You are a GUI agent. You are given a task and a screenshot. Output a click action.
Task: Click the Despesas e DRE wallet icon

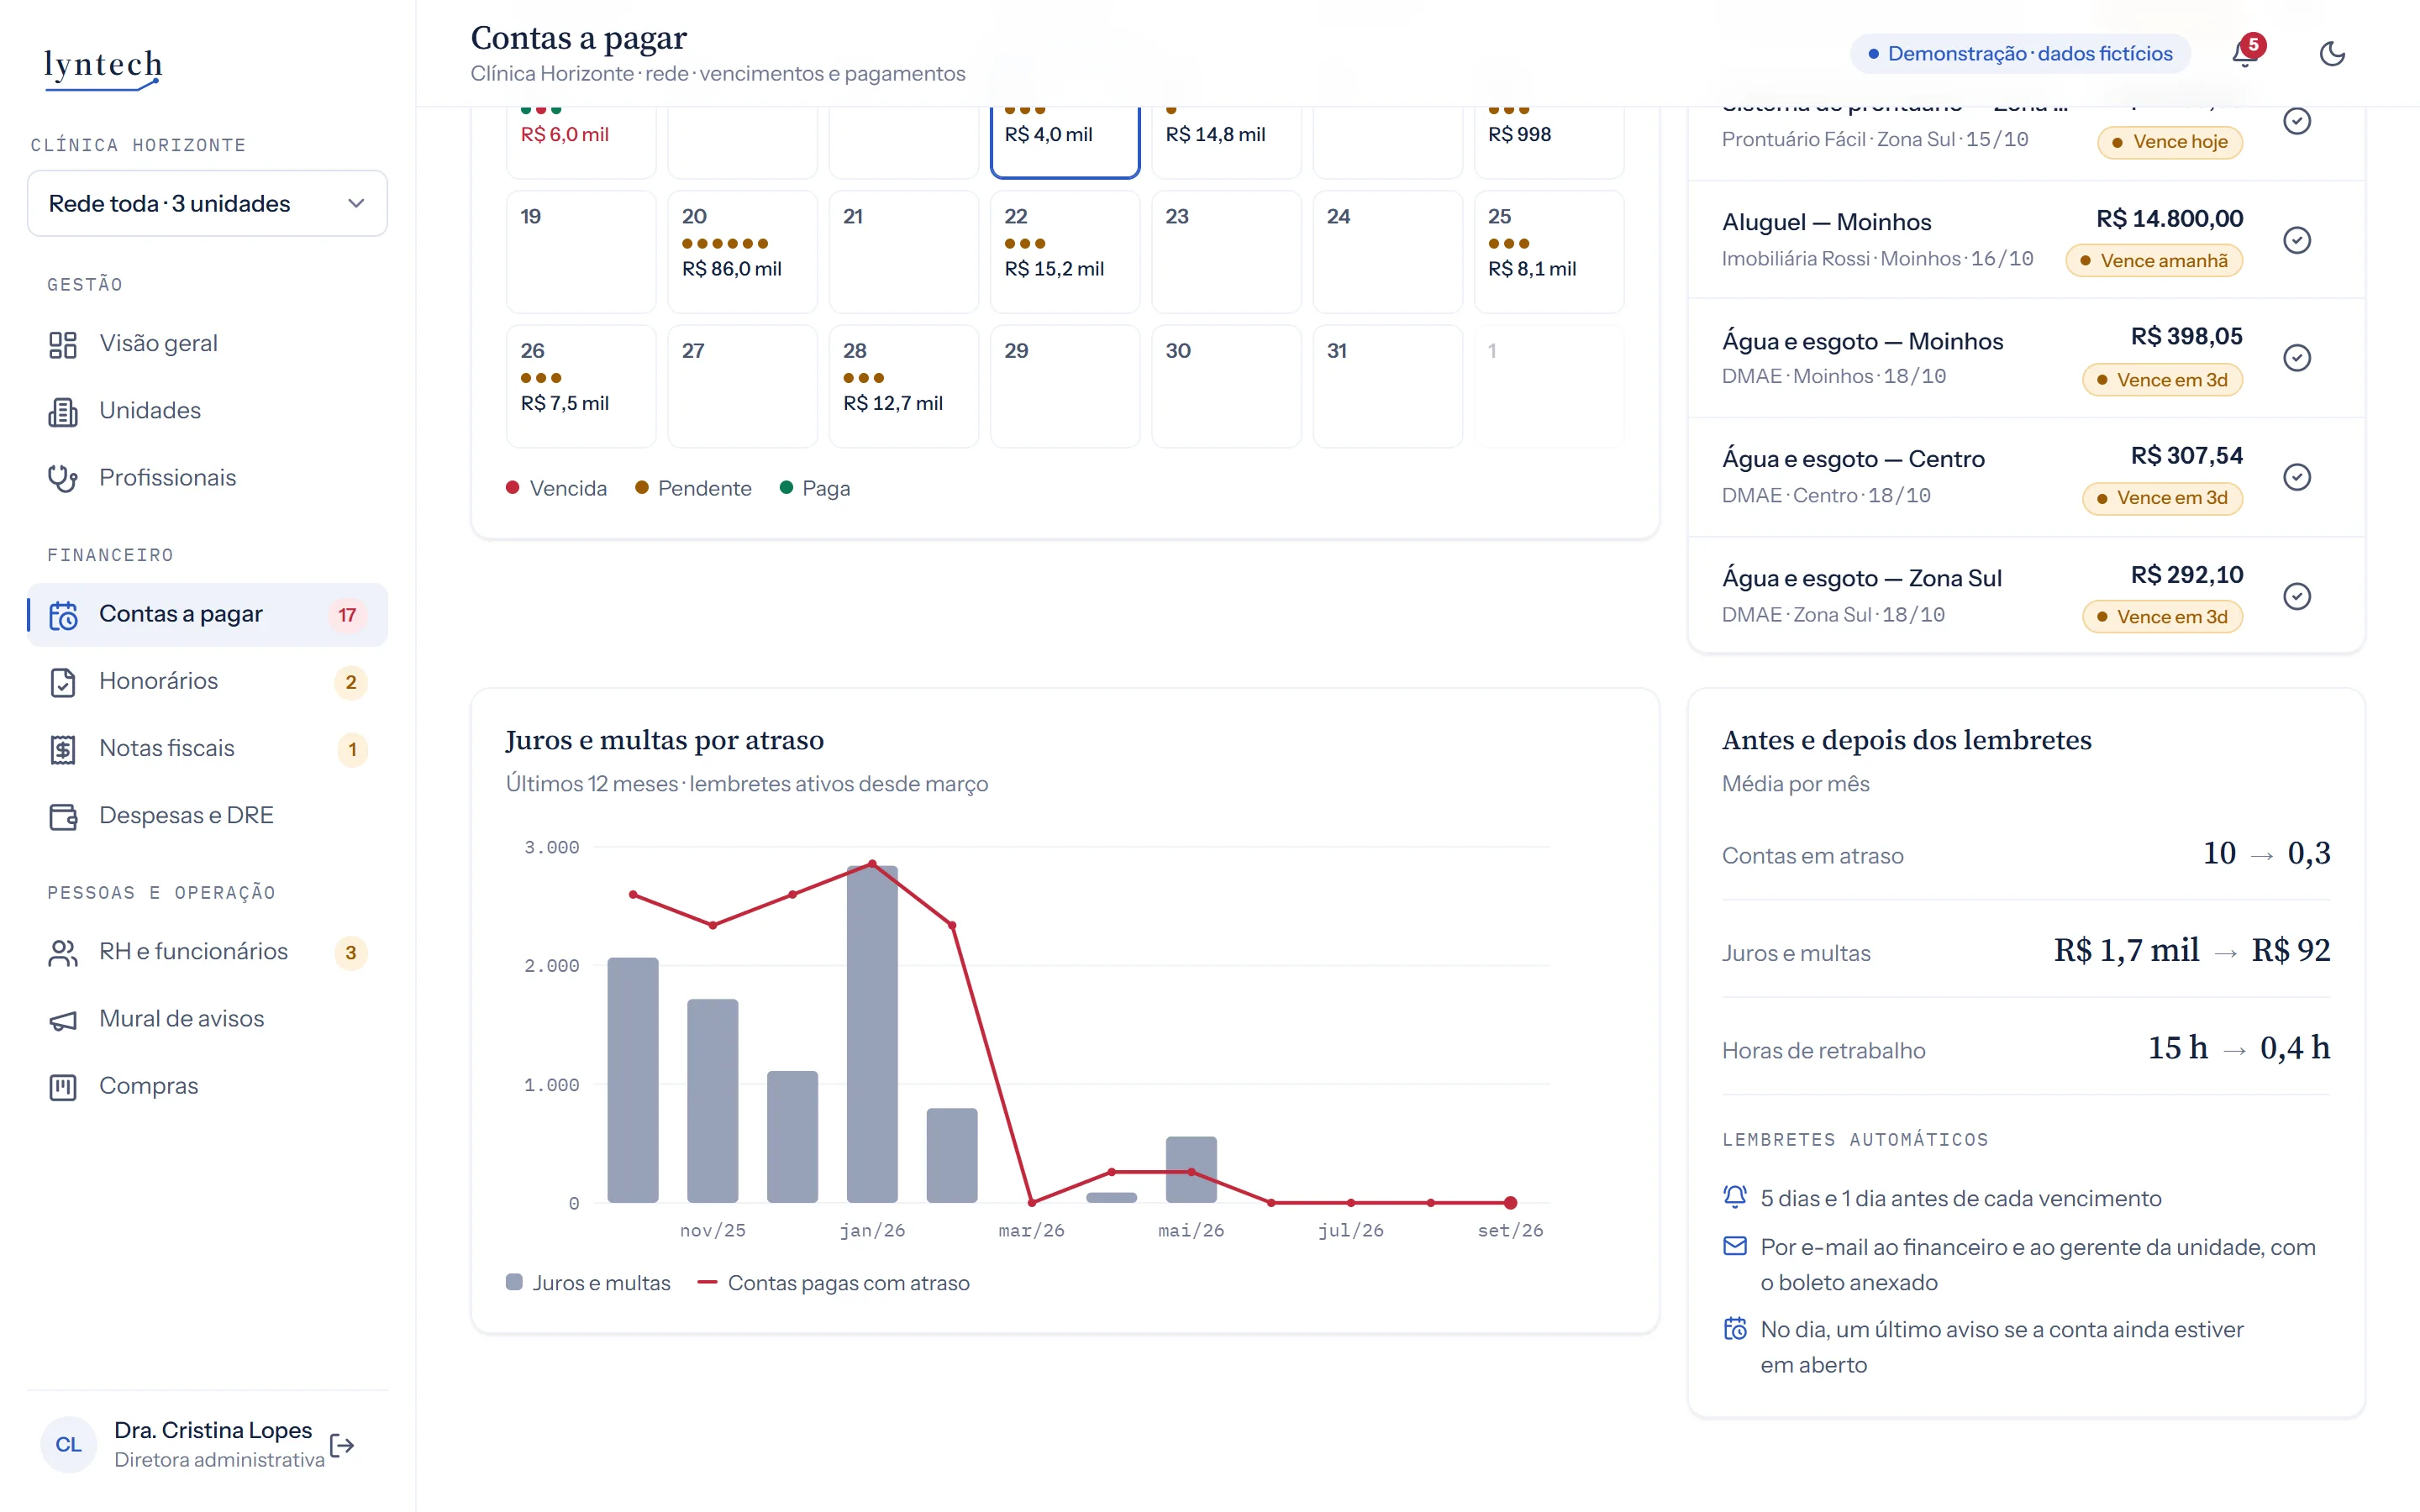63,816
